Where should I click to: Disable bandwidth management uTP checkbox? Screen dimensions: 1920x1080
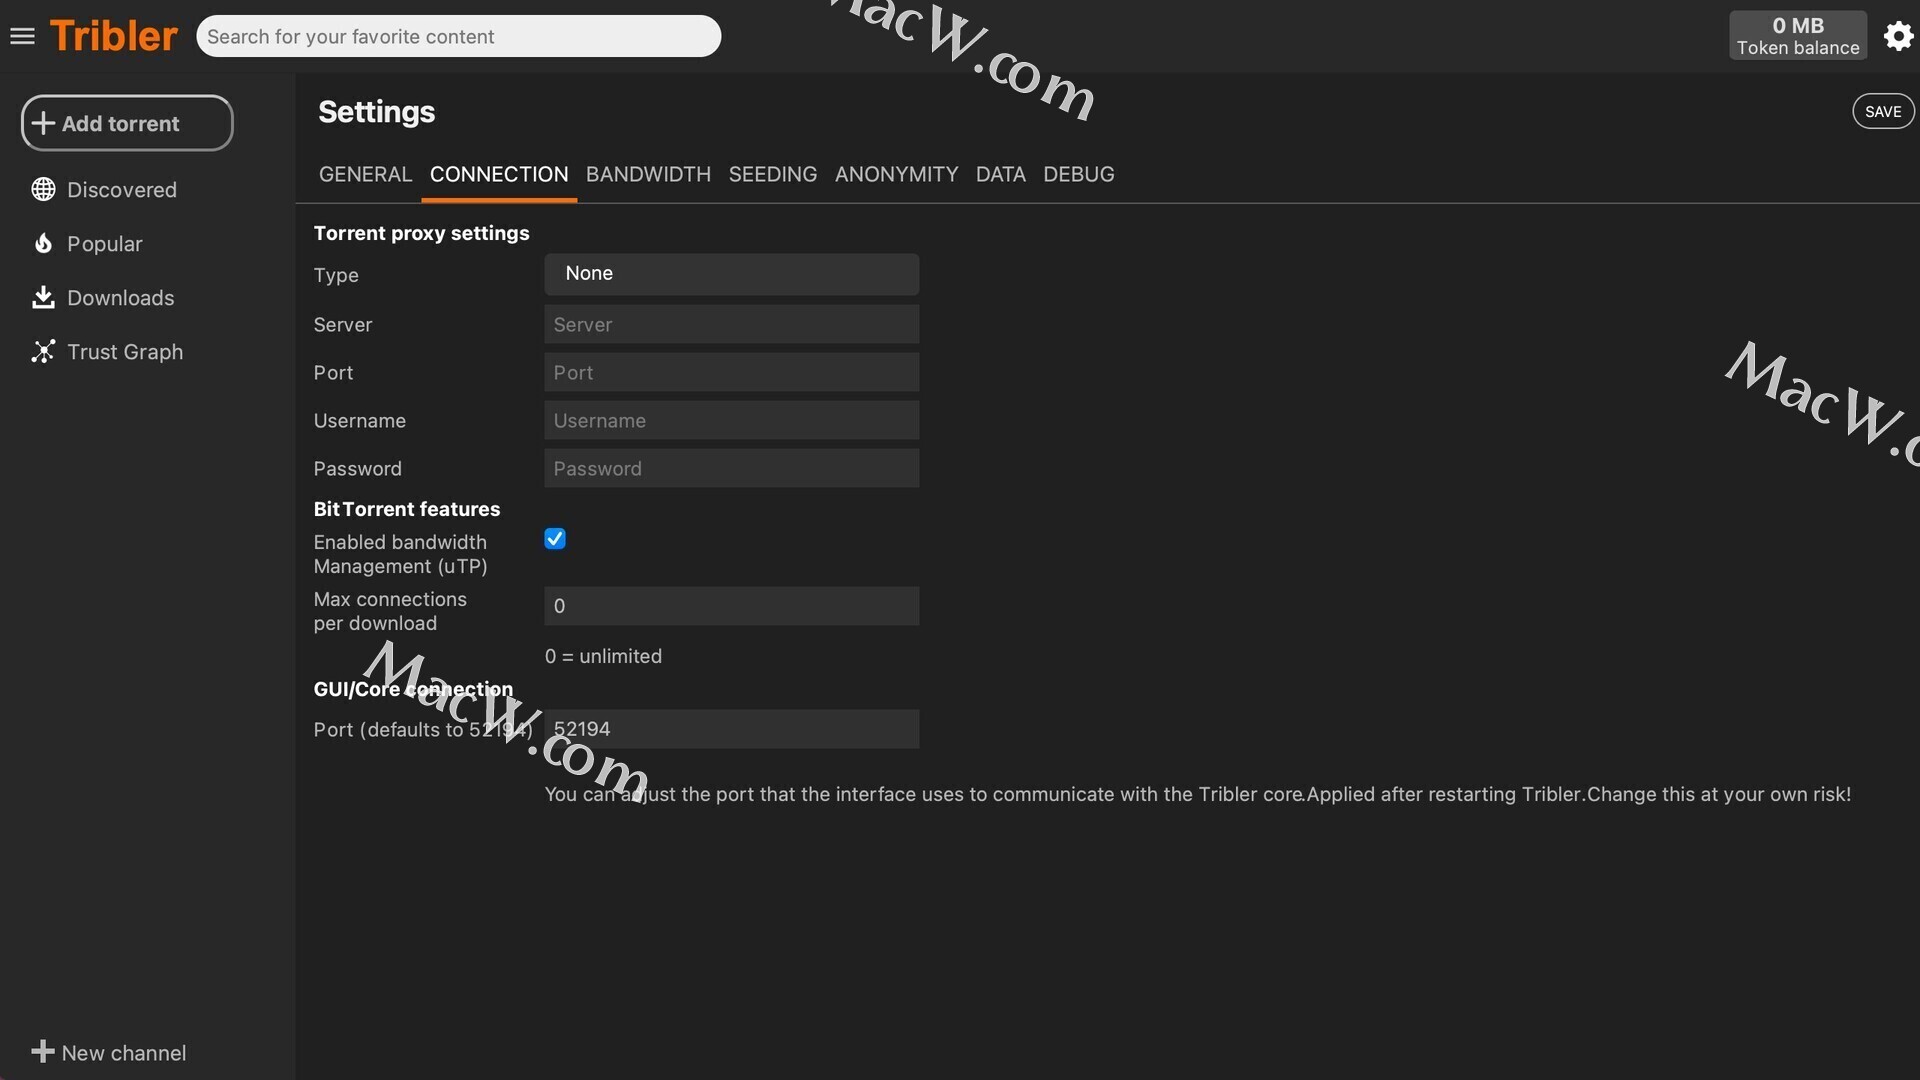pyautogui.click(x=555, y=539)
